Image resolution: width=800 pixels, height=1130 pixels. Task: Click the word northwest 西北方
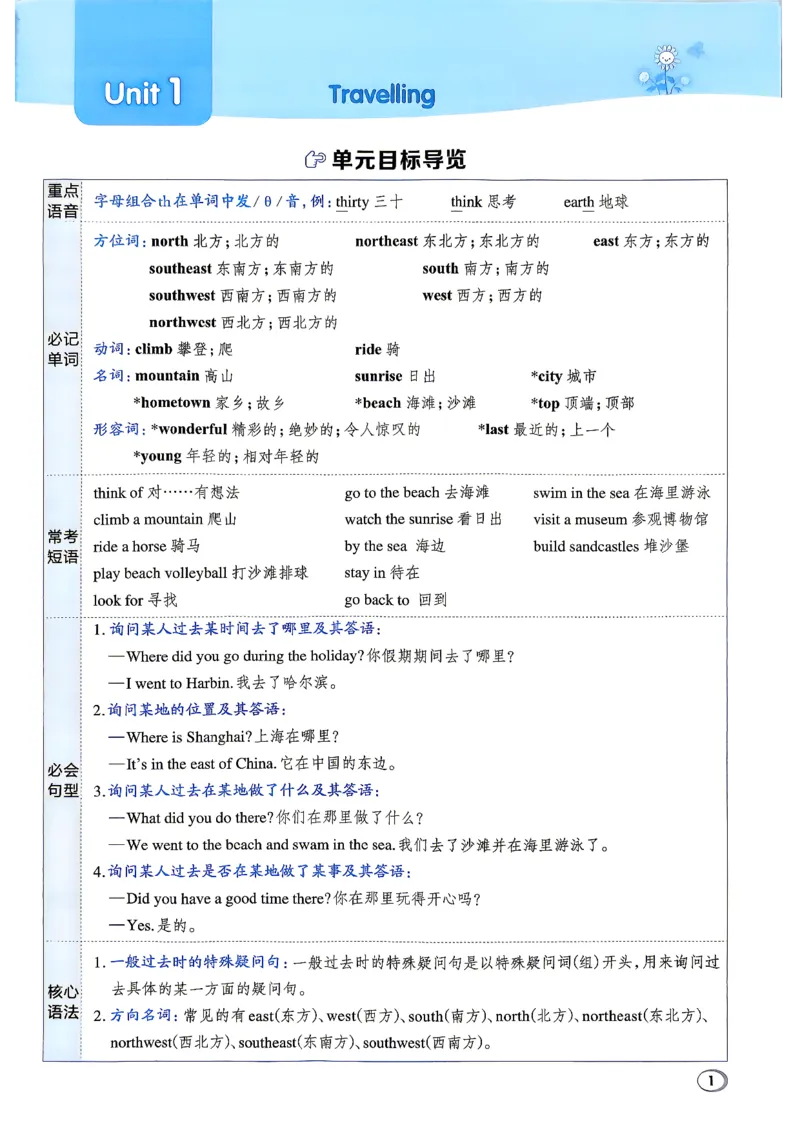point(243,322)
